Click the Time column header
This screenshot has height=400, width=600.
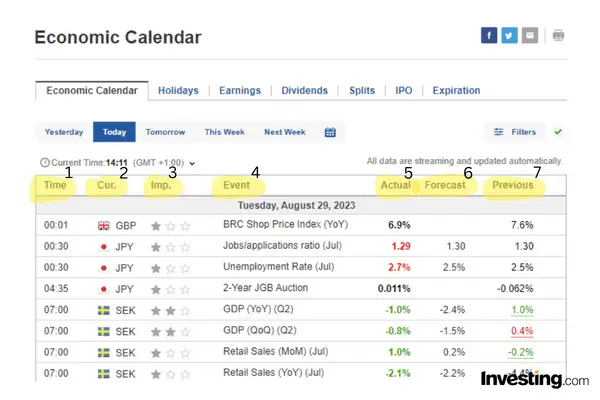[55, 185]
